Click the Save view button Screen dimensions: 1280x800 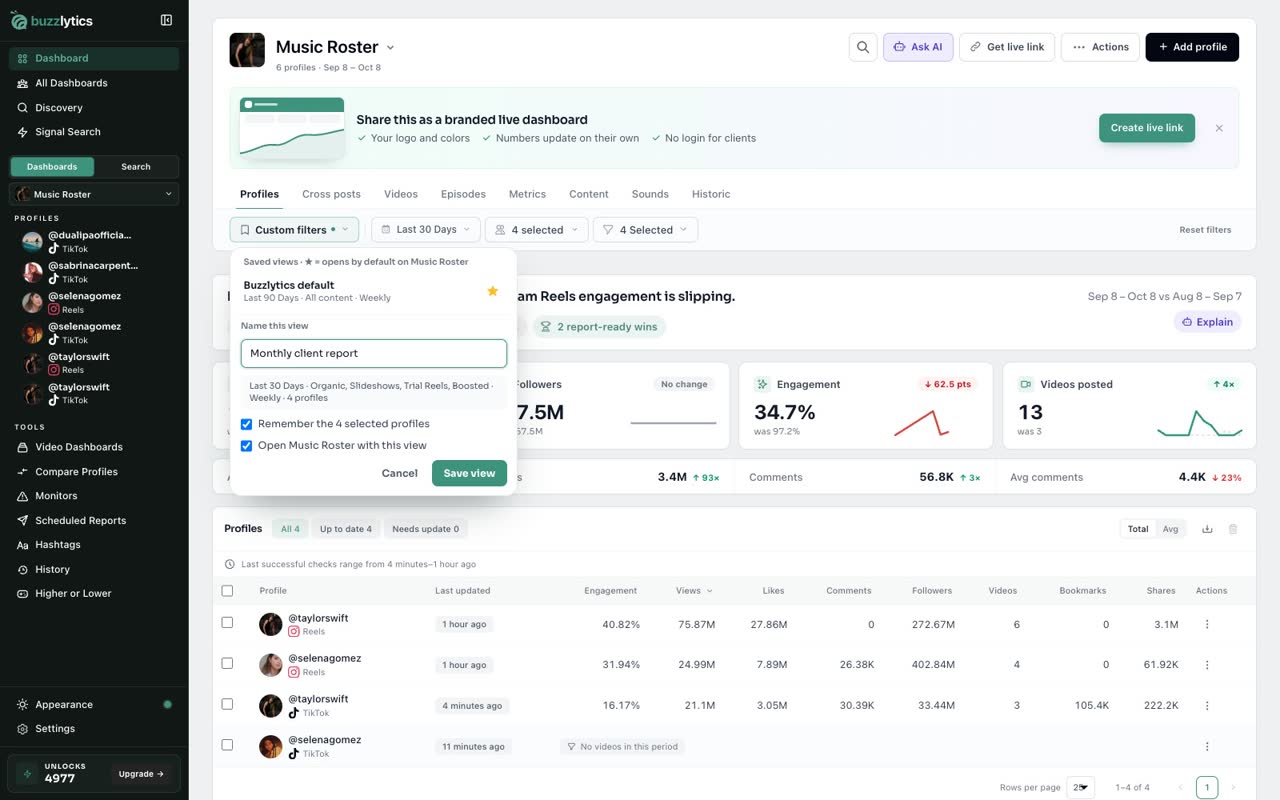point(469,473)
